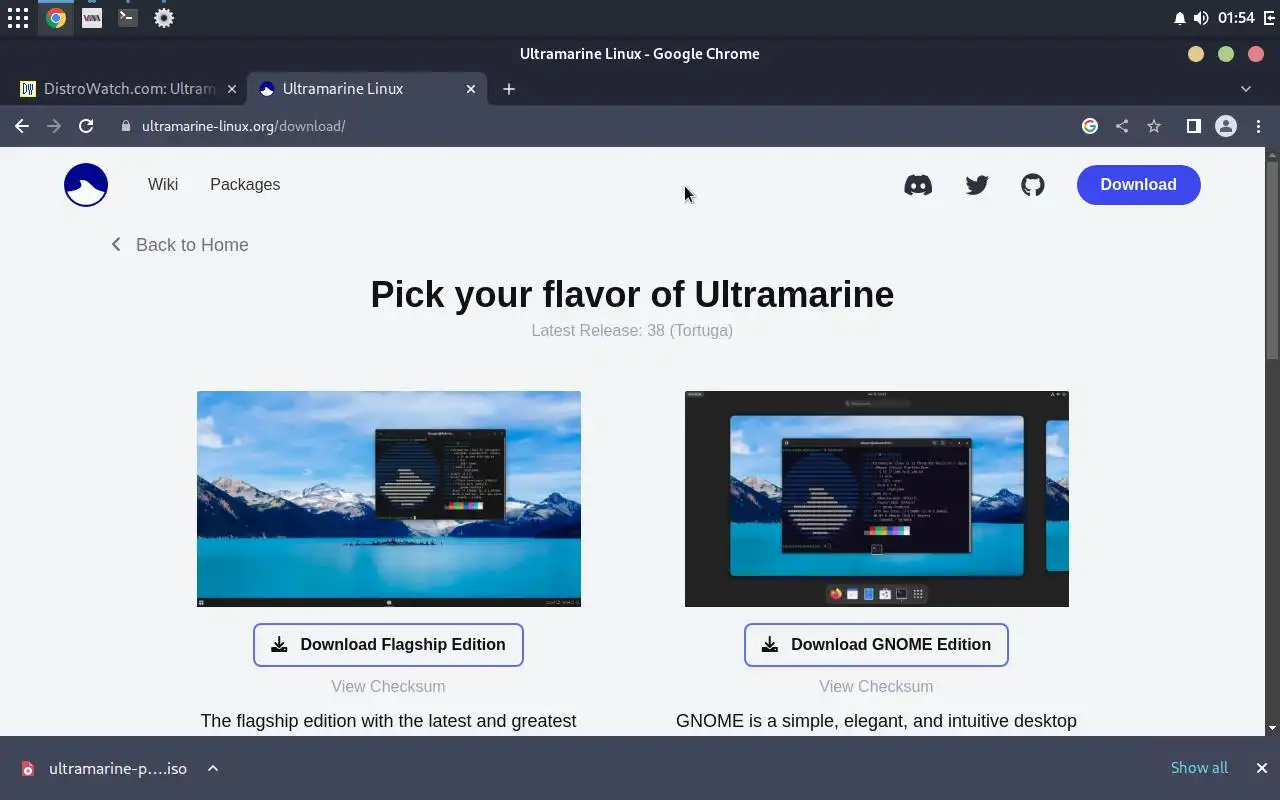Open the settings gear in the top panel
This screenshot has width=1280, height=800.
pos(164,18)
